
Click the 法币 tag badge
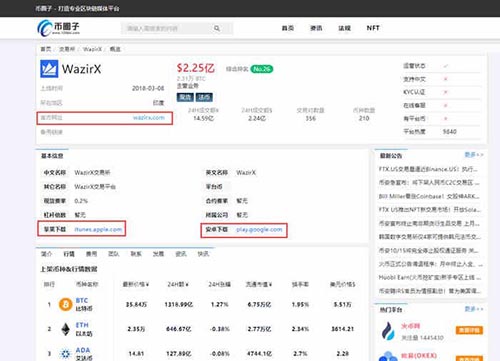pyautogui.click(x=204, y=97)
